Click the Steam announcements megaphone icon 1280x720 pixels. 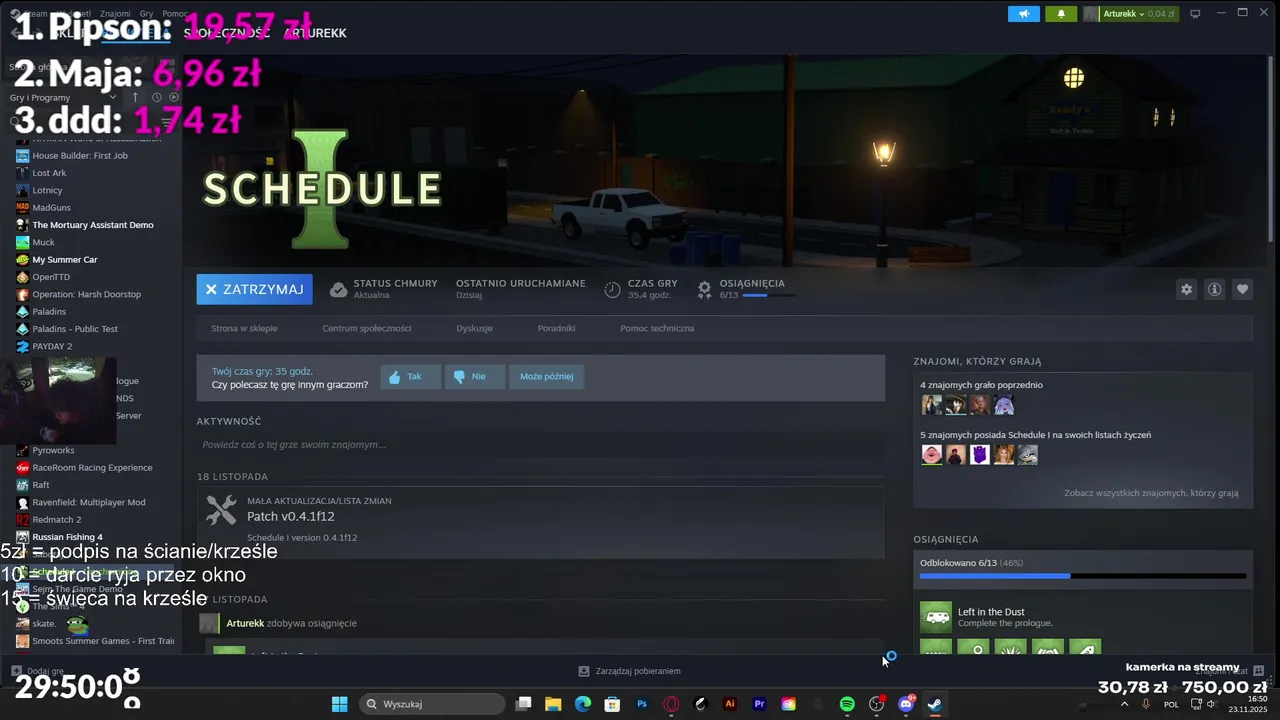click(1023, 13)
